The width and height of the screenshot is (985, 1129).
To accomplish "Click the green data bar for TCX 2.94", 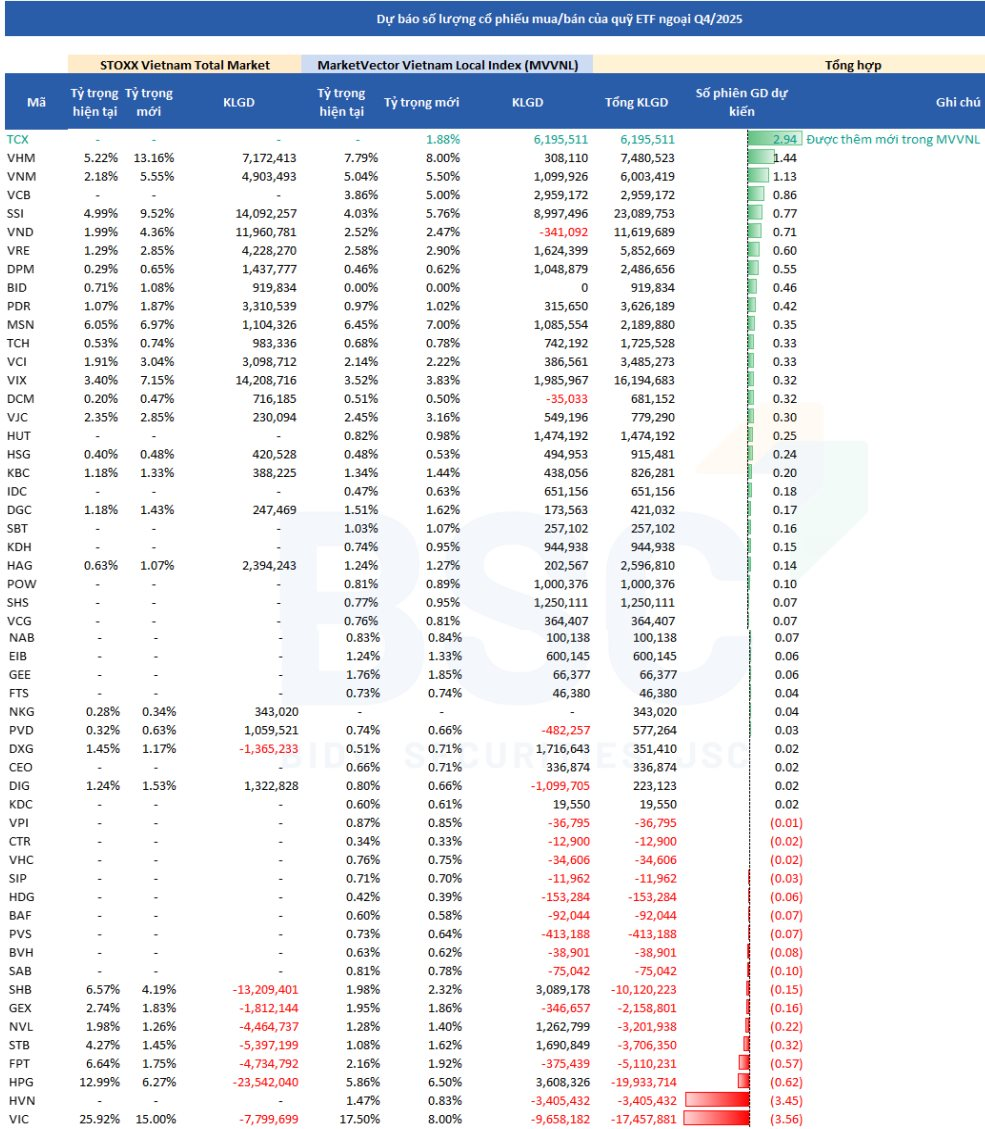I will (772, 139).
